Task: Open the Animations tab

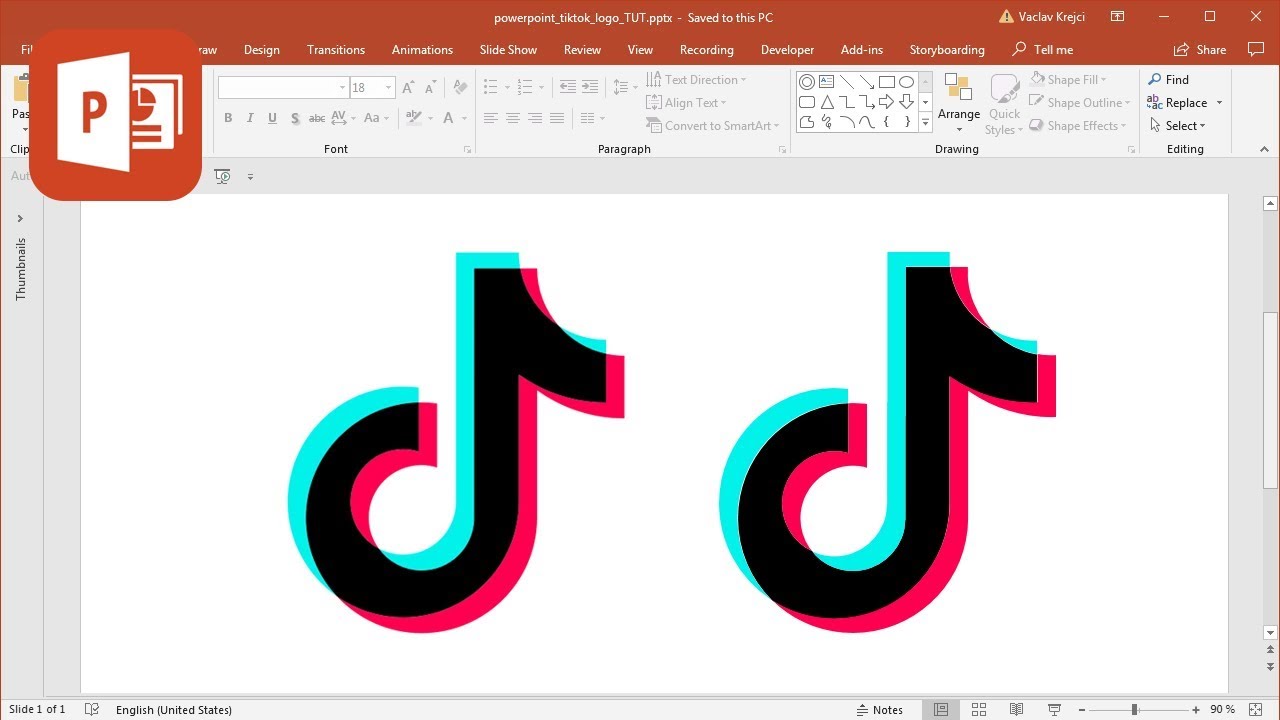Action: coord(422,49)
